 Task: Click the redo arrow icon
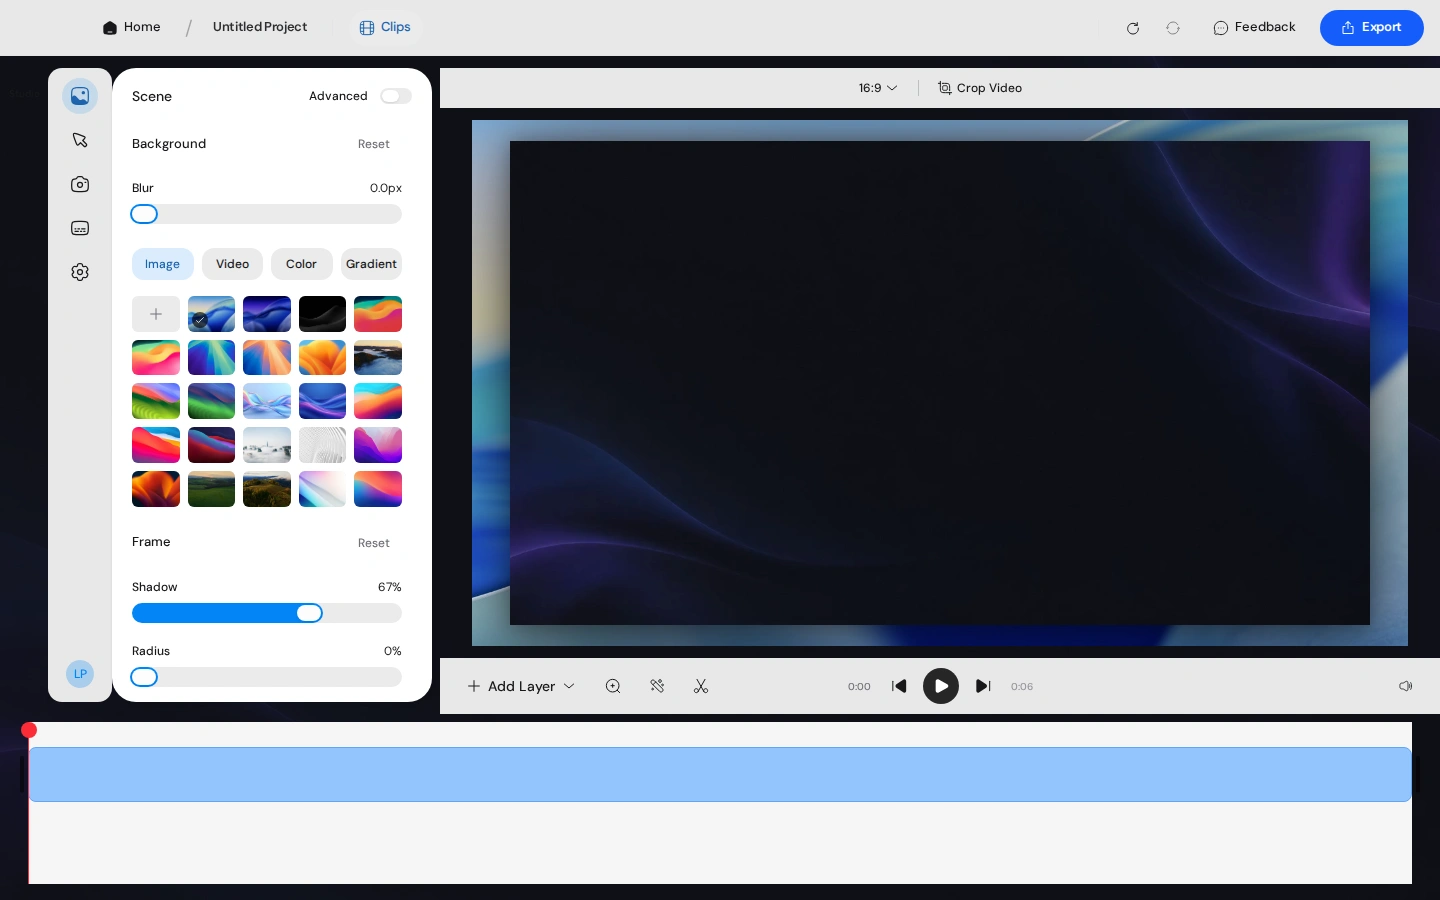pos(1173,28)
